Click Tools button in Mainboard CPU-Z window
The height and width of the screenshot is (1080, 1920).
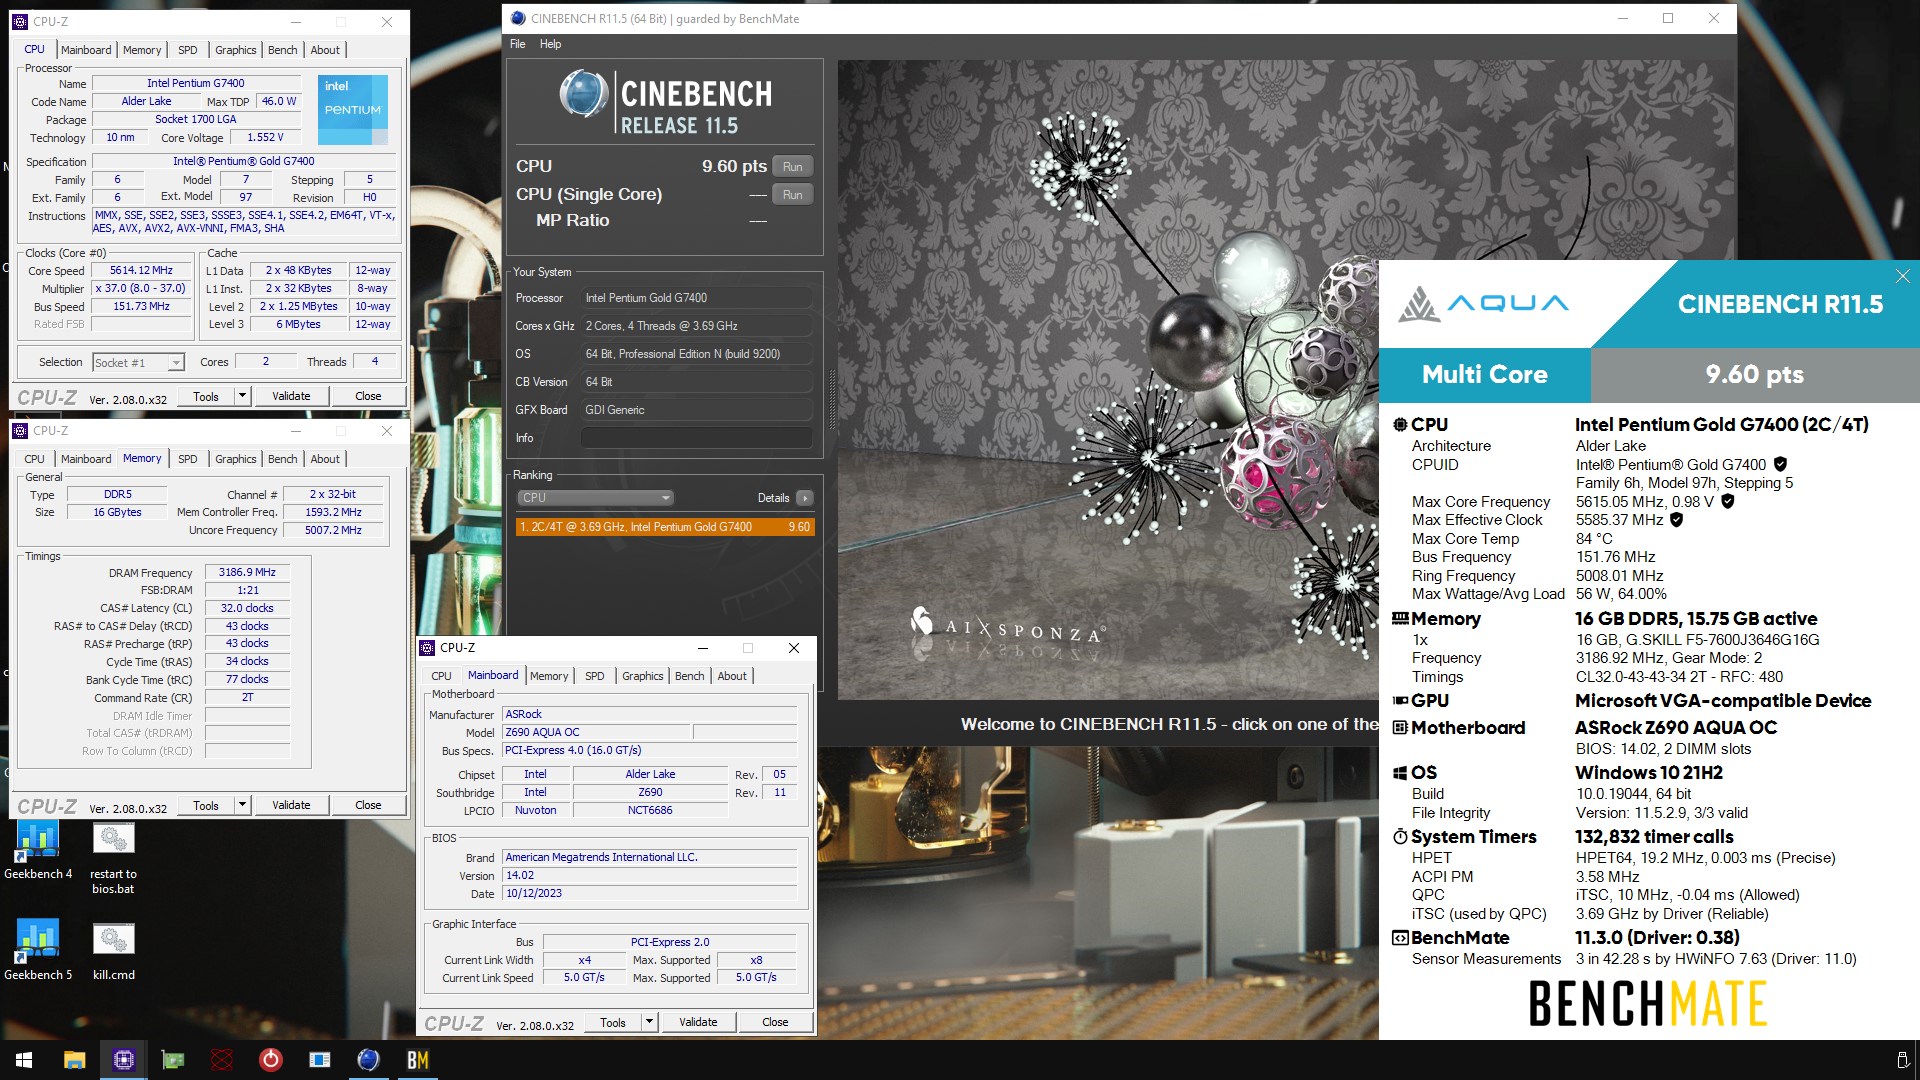(613, 1022)
